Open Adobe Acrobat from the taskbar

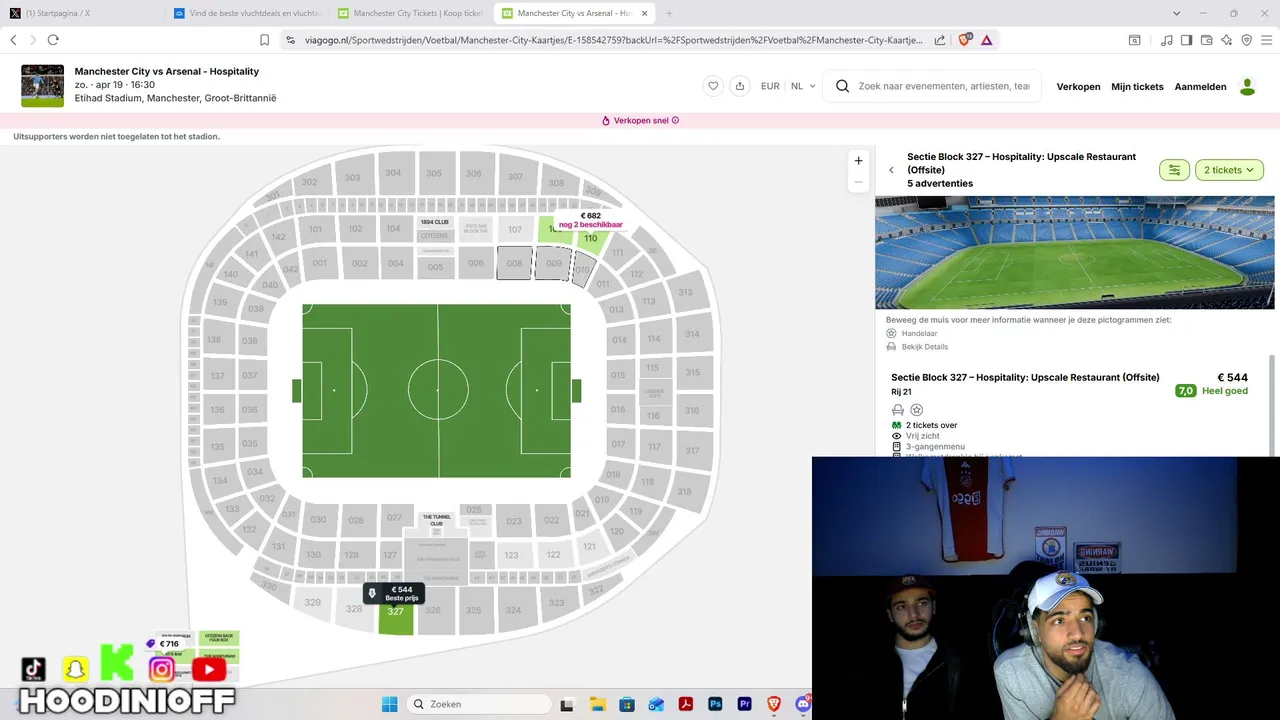click(685, 704)
